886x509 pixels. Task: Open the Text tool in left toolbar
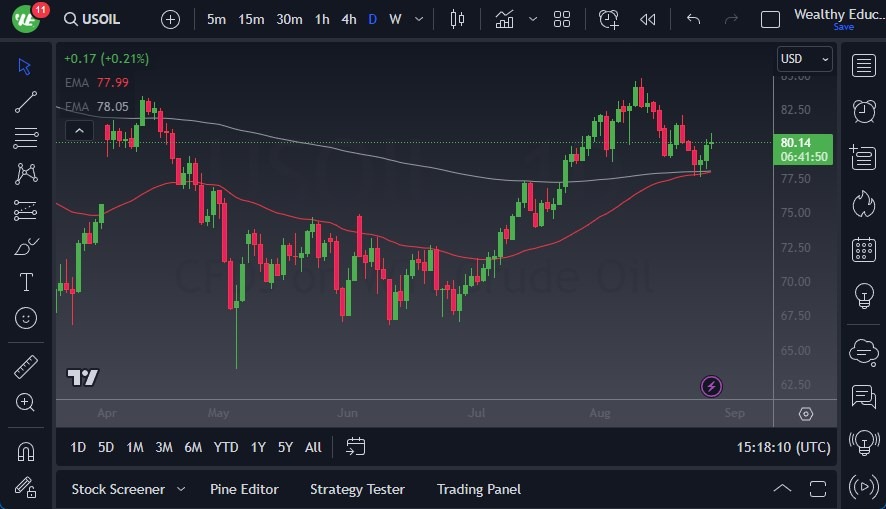click(x=26, y=282)
